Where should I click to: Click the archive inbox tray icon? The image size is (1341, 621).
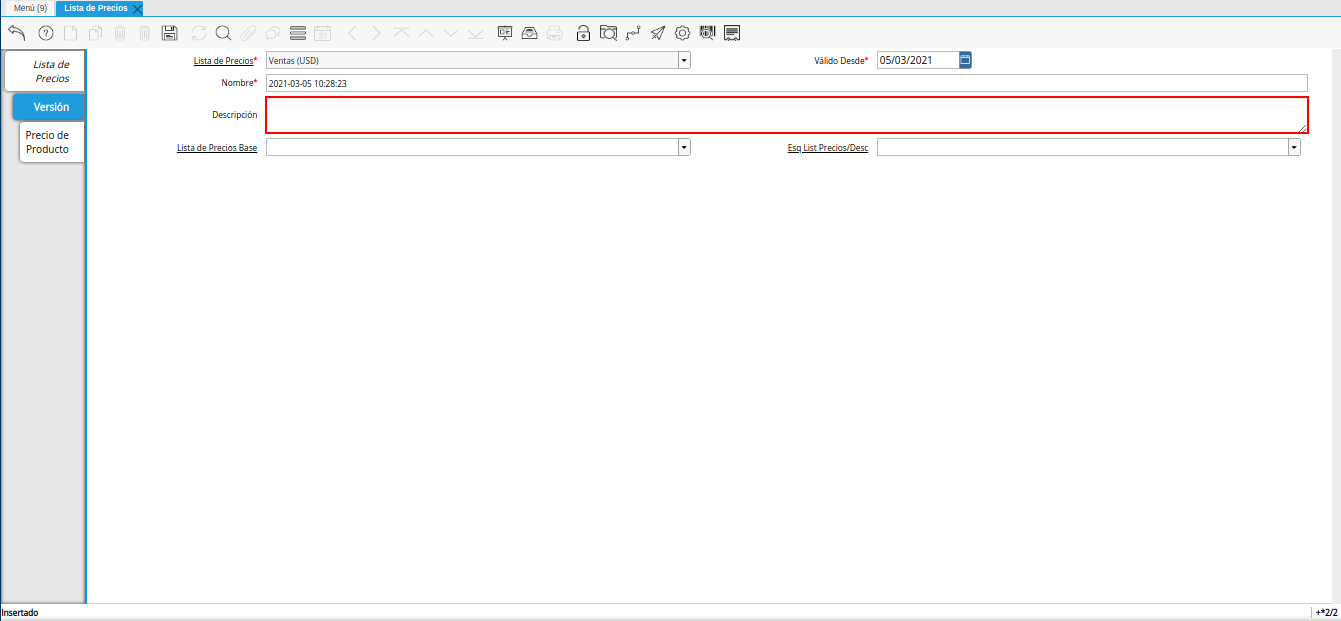pos(530,33)
